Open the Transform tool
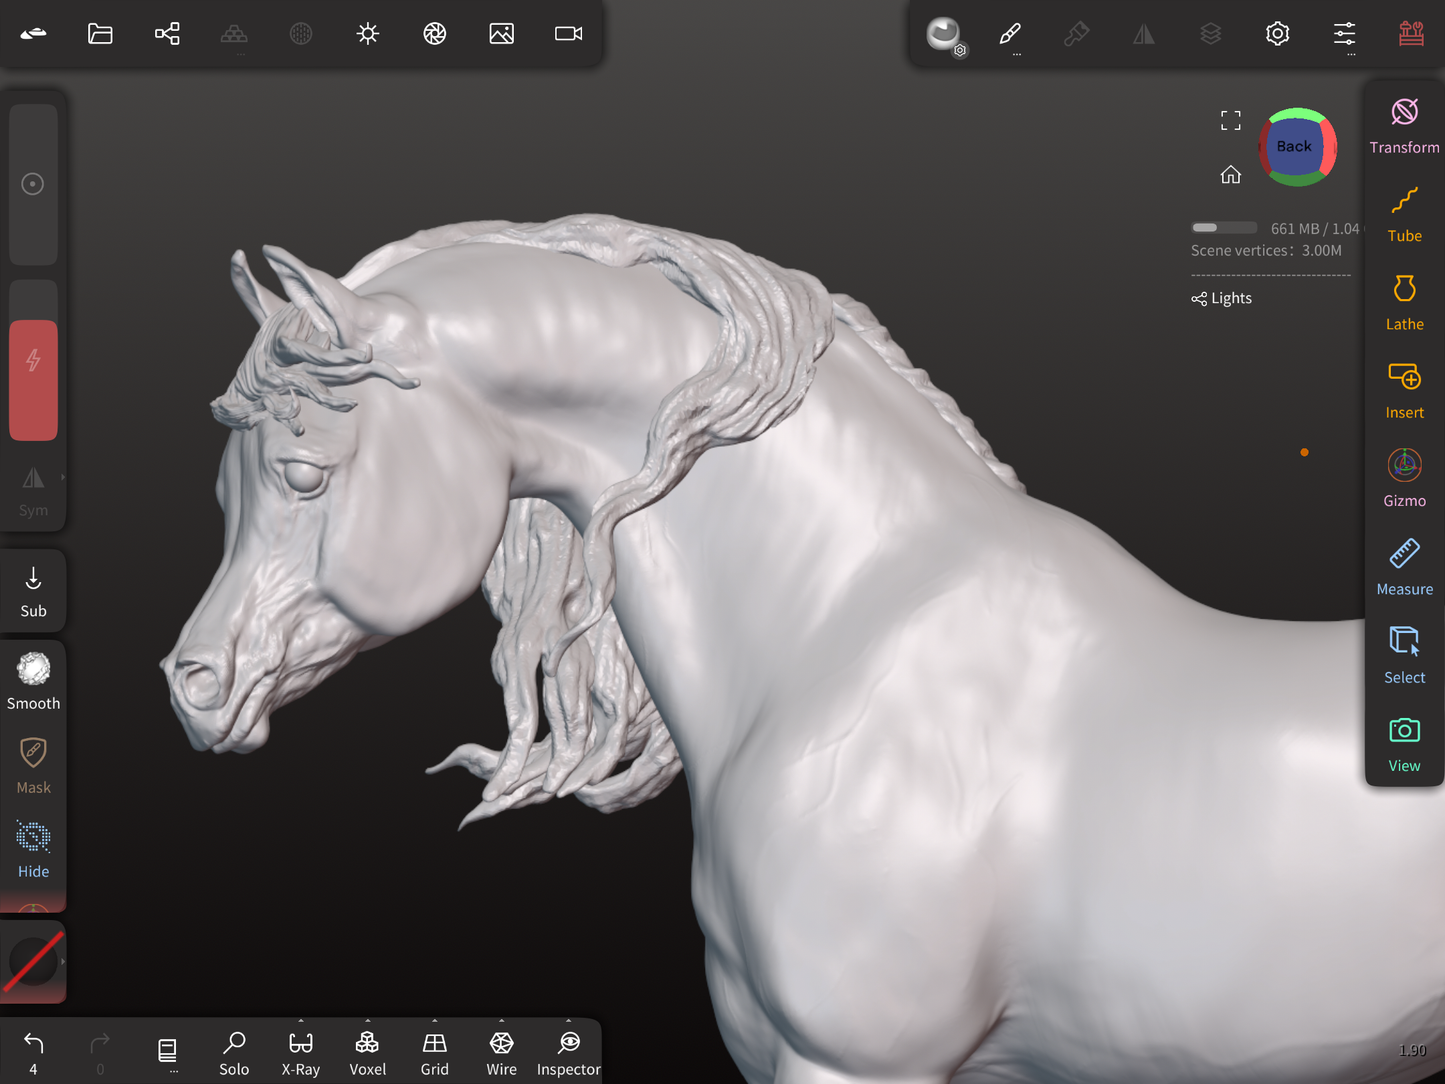 1404,126
